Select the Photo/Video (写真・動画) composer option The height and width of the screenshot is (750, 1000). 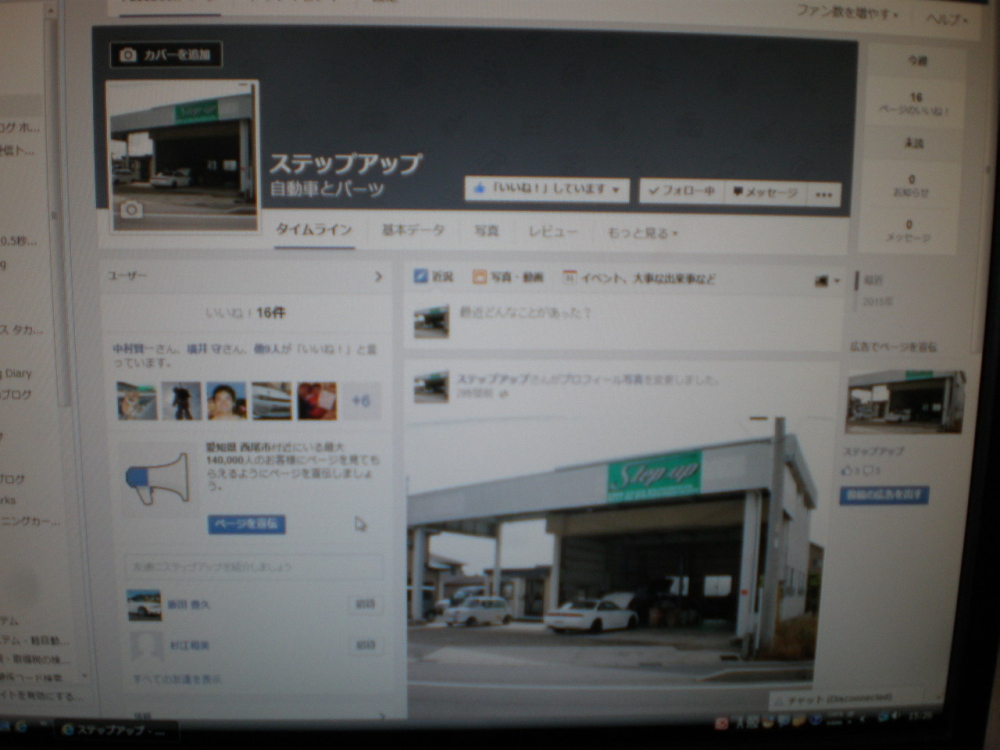point(508,277)
